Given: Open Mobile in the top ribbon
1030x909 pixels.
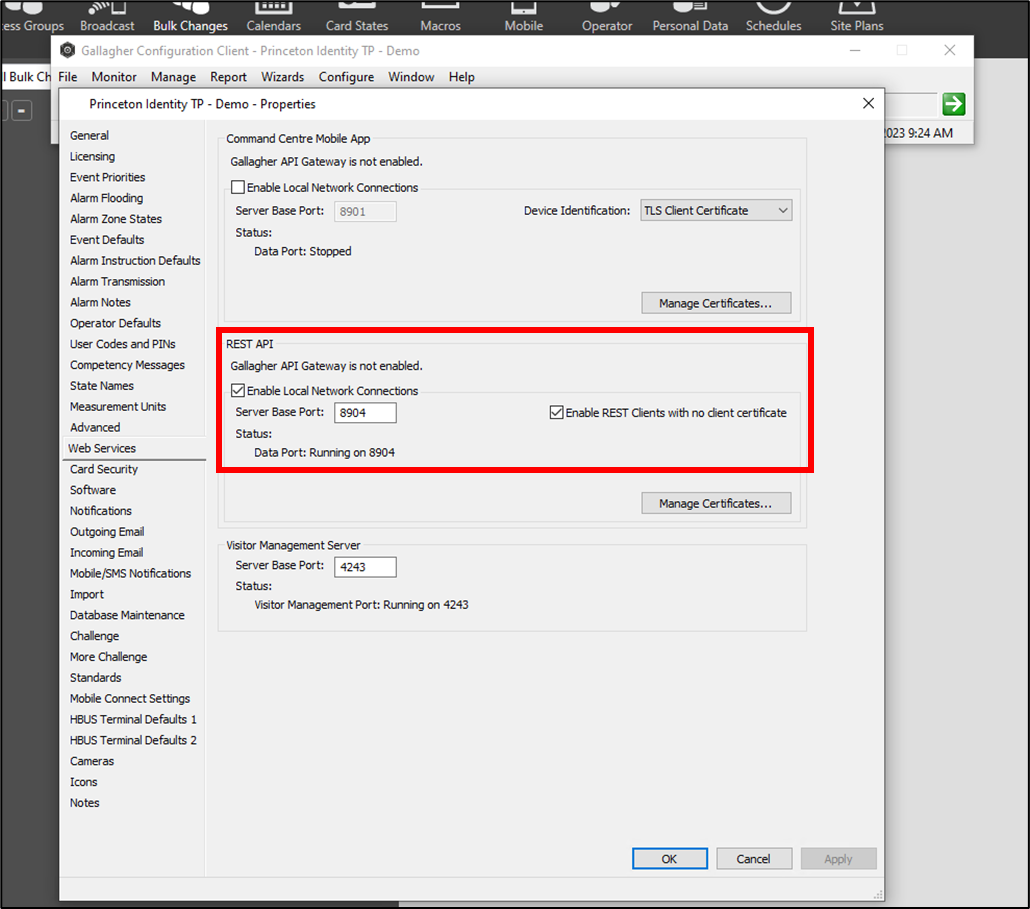Looking at the screenshot, I should tap(524, 18).
